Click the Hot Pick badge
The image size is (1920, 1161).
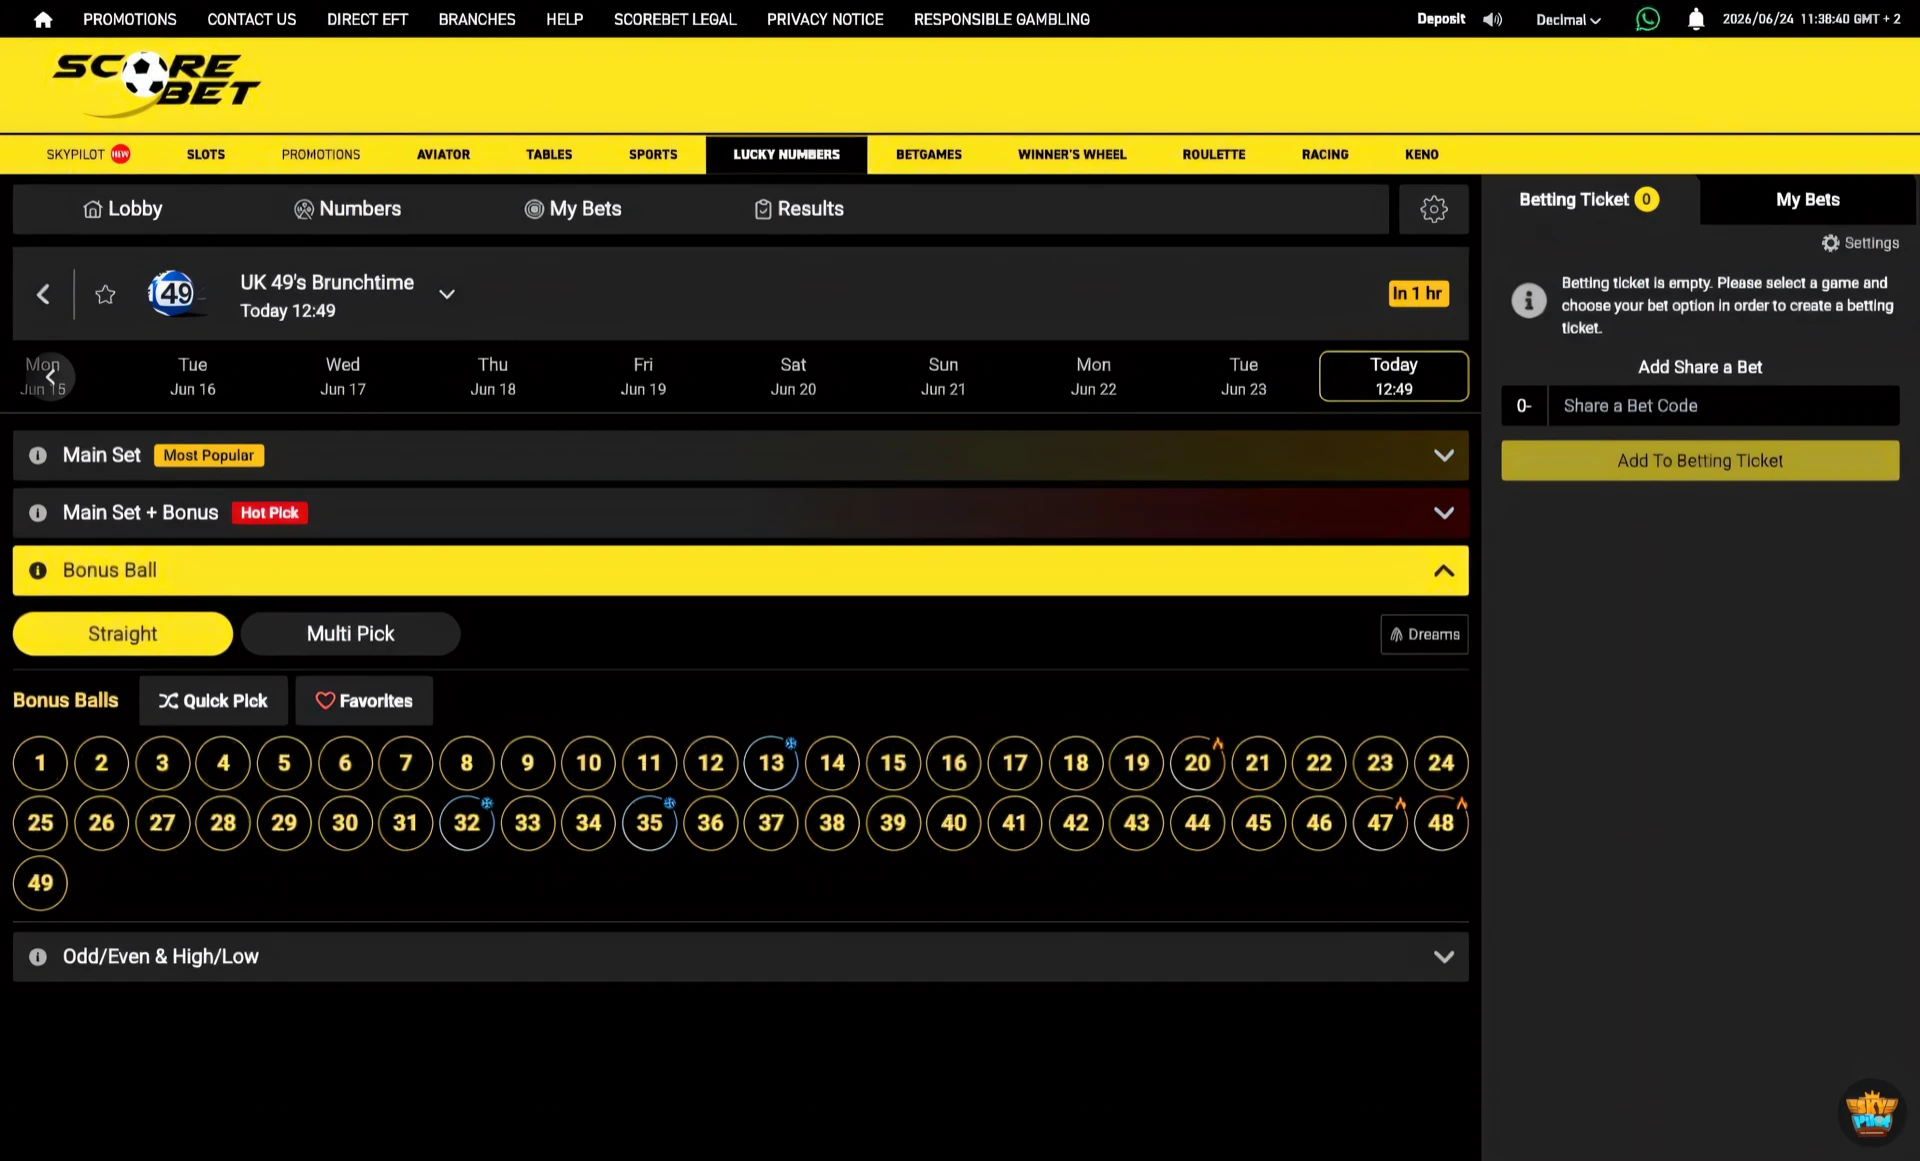[269, 513]
